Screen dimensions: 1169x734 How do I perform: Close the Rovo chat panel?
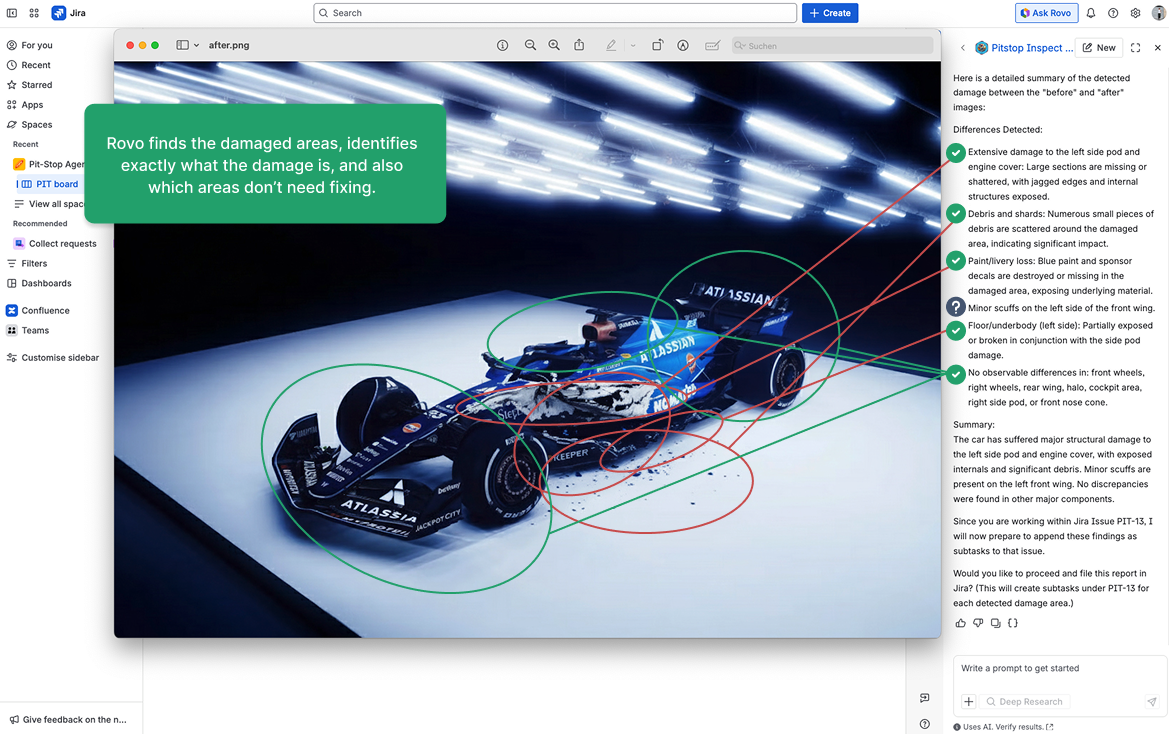tap(1158, 48)
